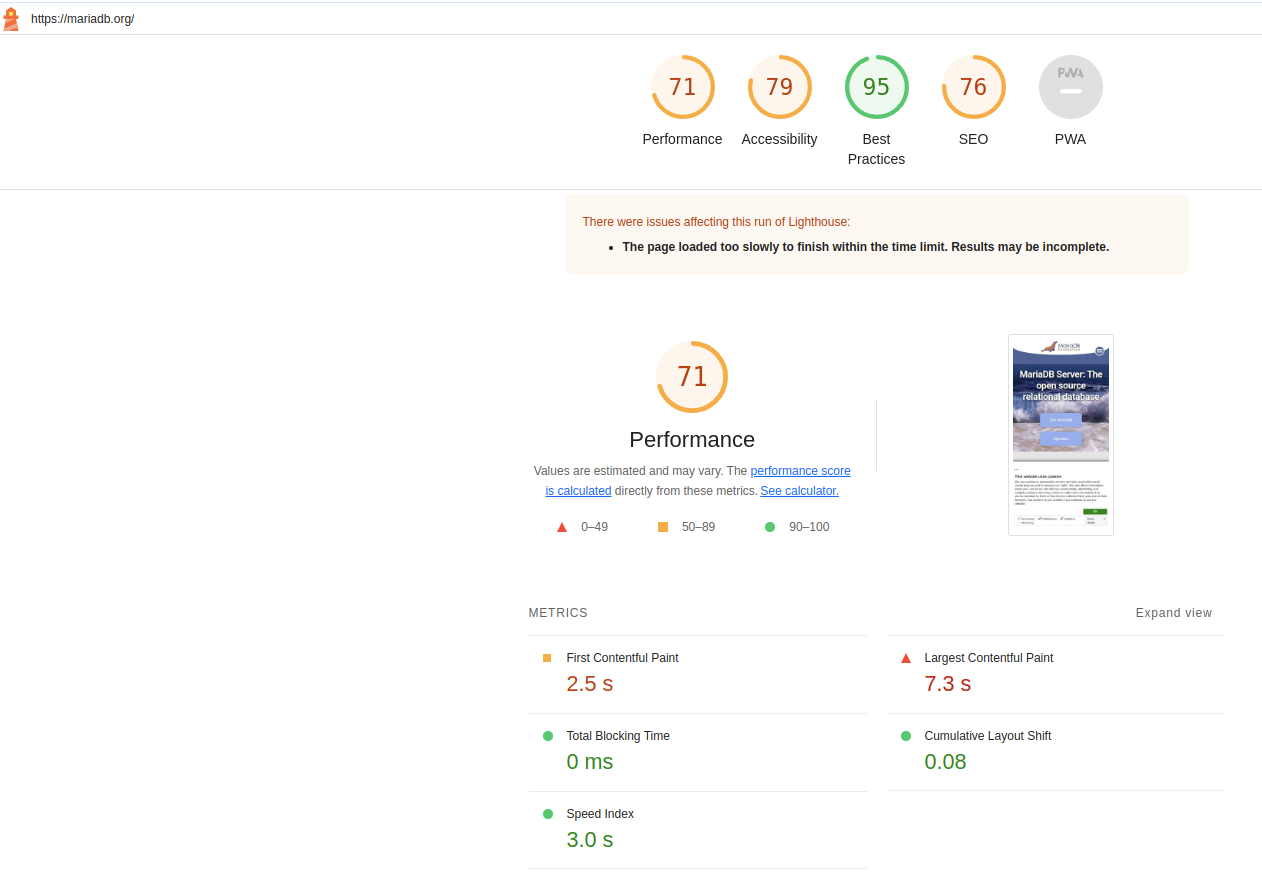Screen dimensions: 1262x873
Task: Open the Best Practices score gauge
Action: point(876,87)
